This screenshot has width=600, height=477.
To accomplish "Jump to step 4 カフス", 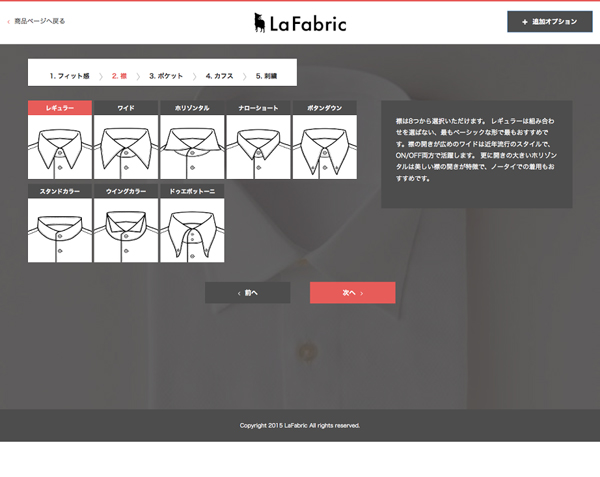I will tap(219, 76).
